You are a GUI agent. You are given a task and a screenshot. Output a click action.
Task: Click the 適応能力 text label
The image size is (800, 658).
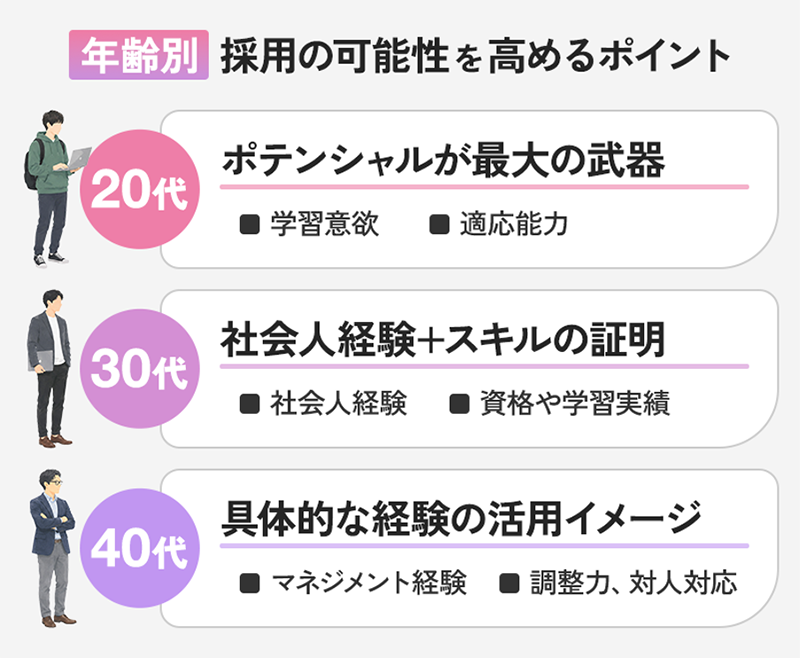pyautogui.click(x=514, y=224)
